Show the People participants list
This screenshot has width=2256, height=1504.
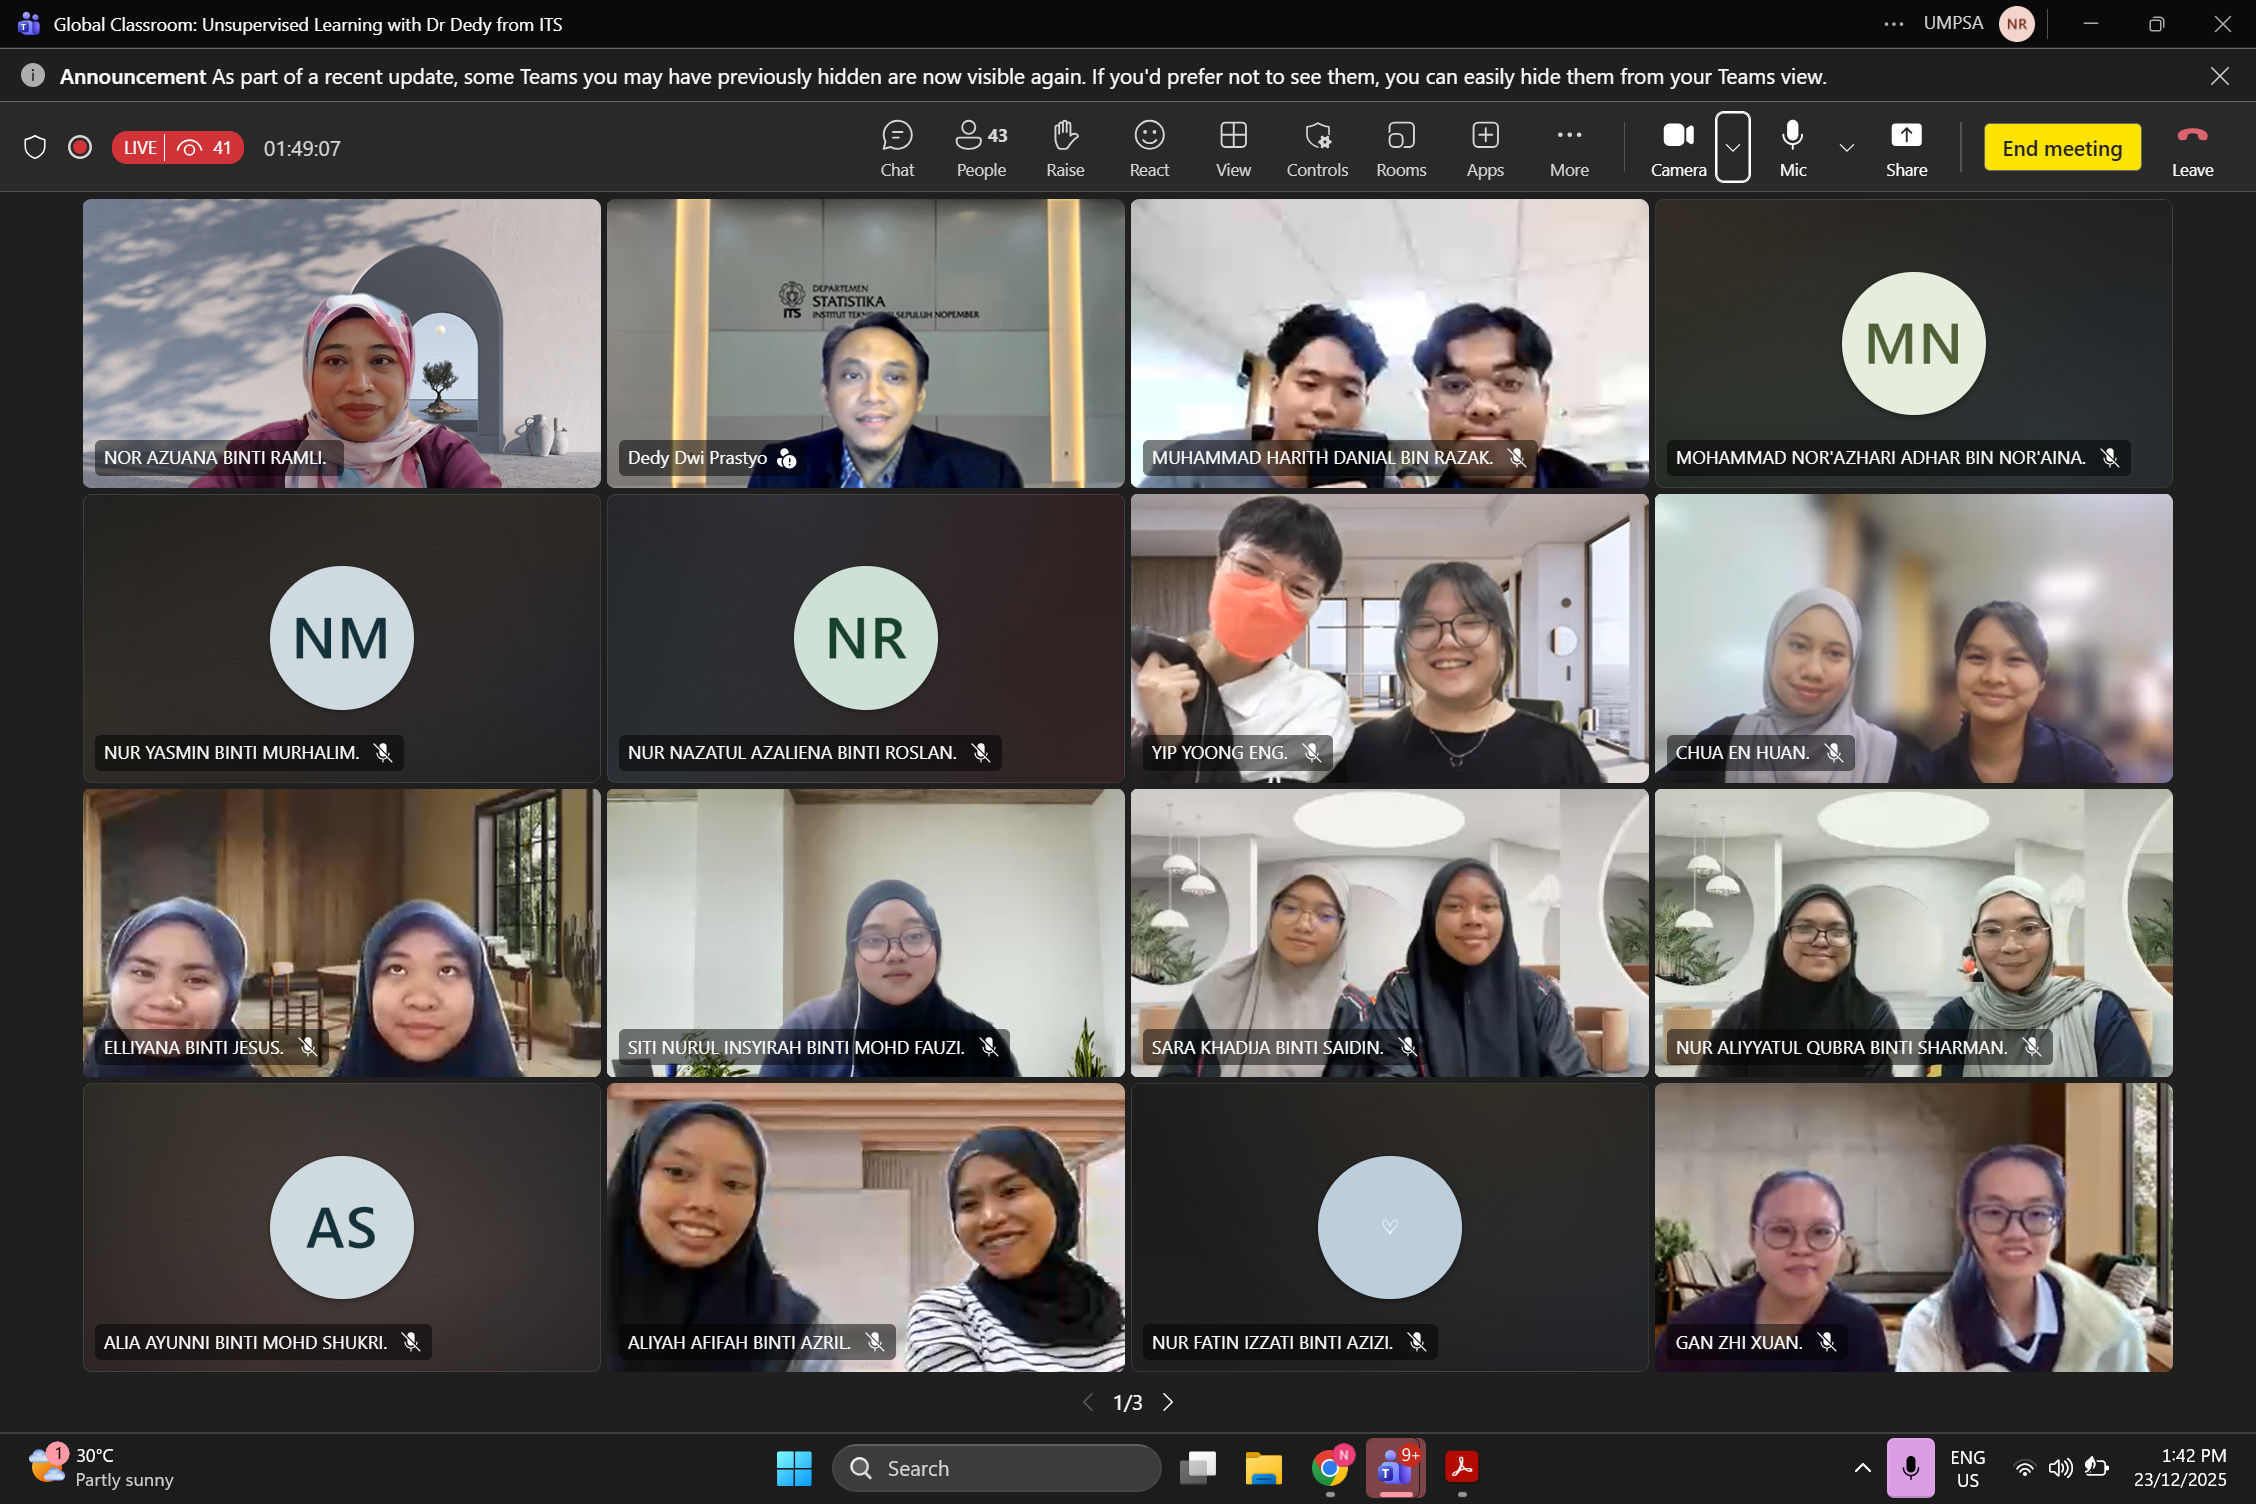tap(981, 148)
